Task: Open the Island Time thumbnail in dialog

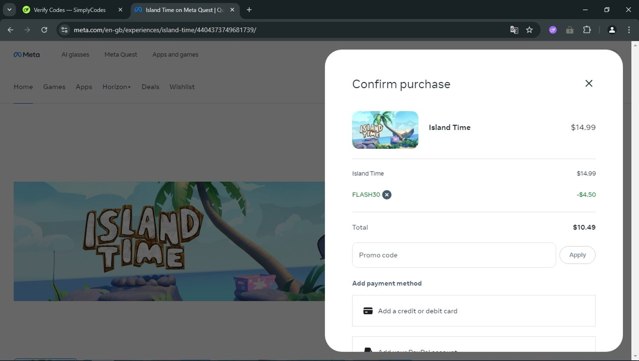Action: (385, 130)
